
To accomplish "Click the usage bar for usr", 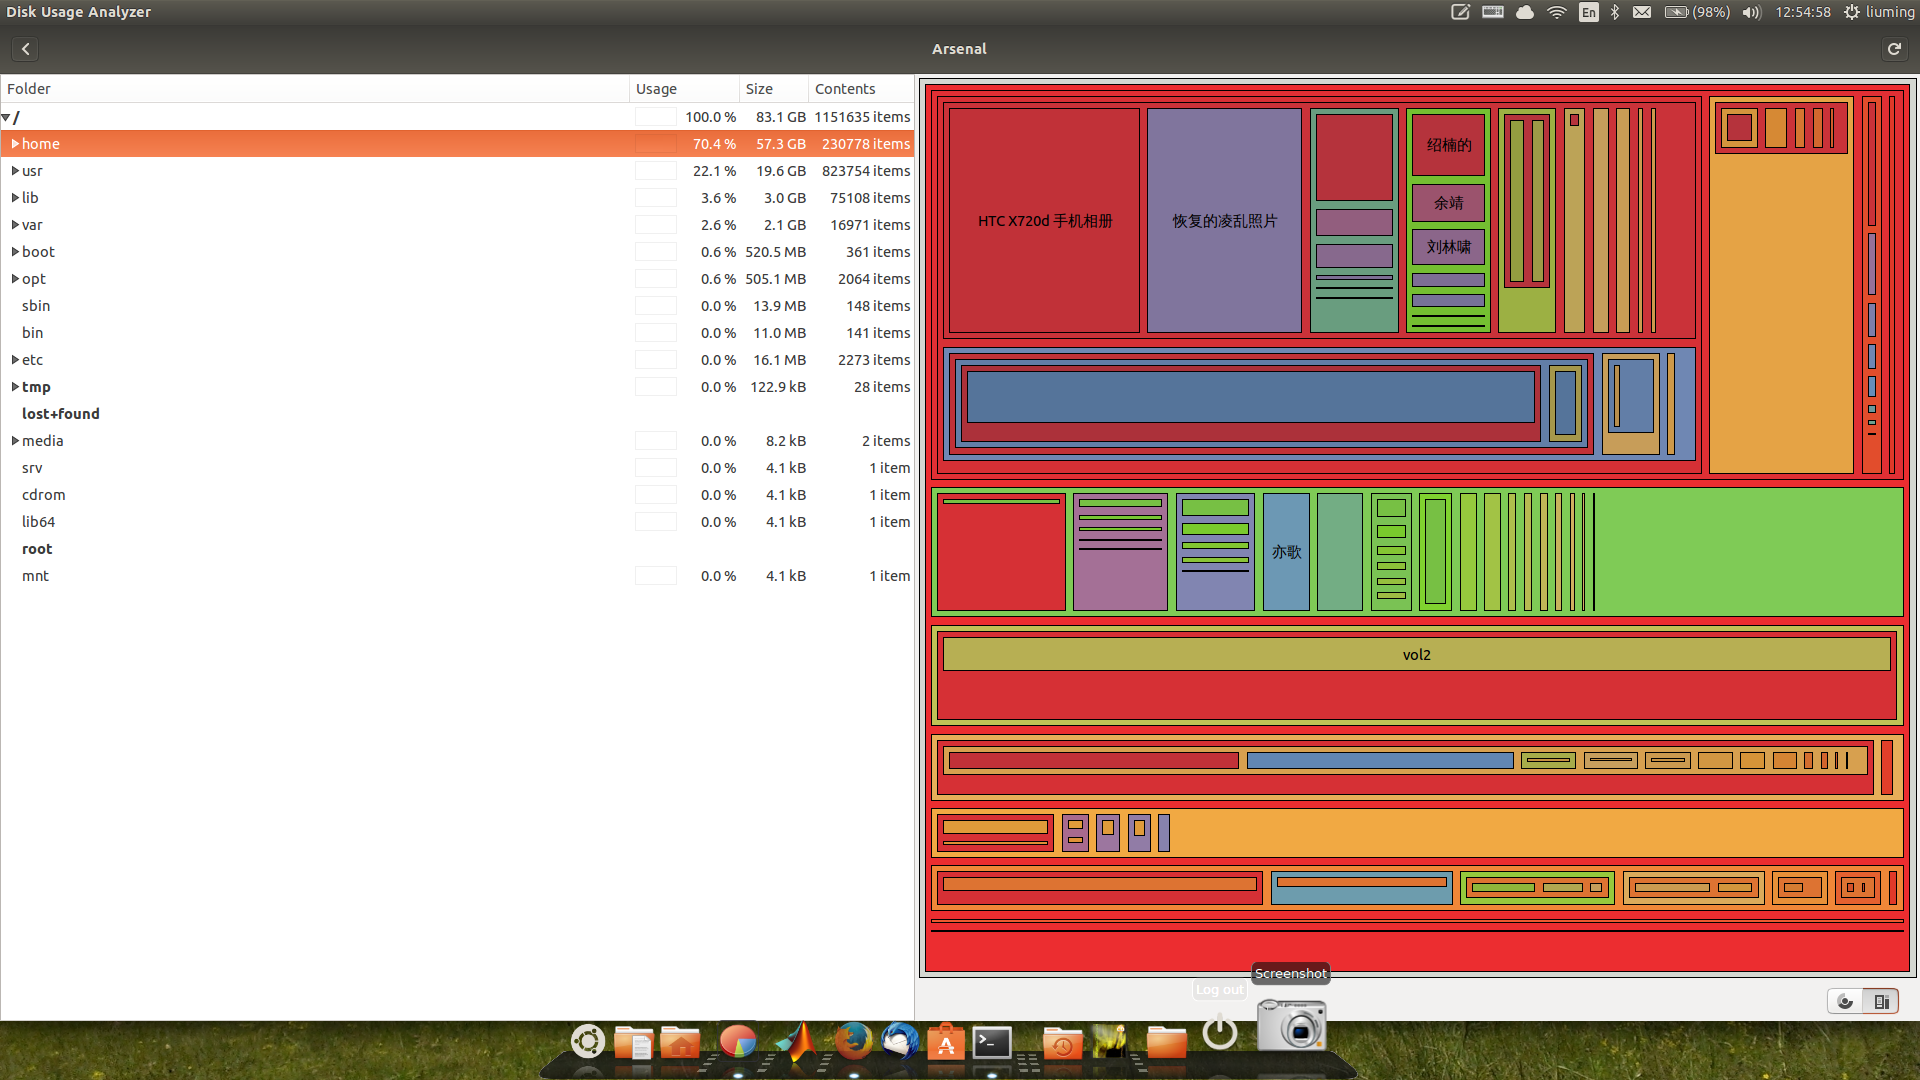I will coord(656,171).
